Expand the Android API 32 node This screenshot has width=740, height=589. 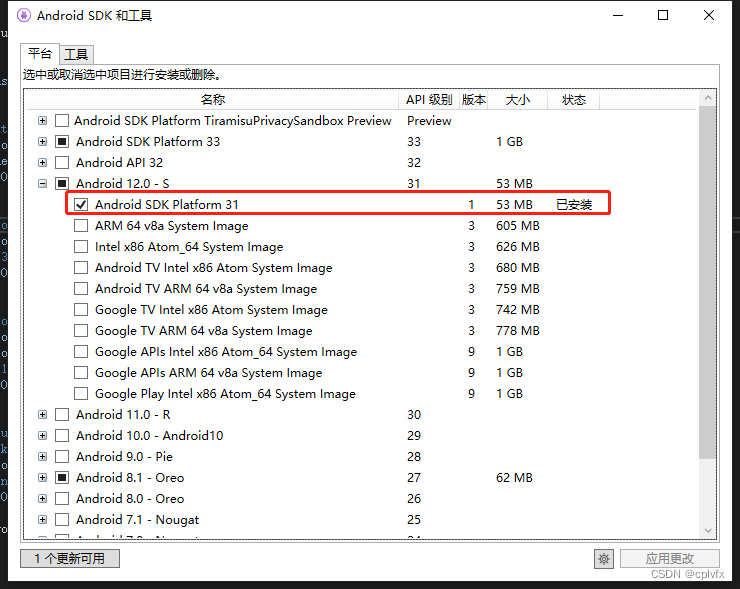pos(42,163)
